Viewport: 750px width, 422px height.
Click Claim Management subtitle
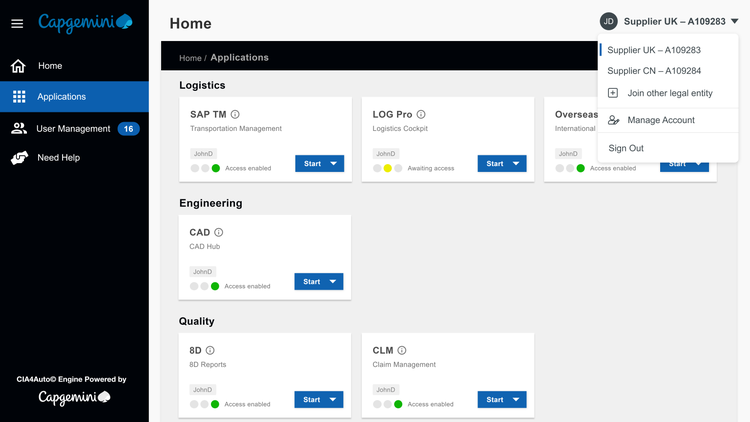tap(404, 365)
